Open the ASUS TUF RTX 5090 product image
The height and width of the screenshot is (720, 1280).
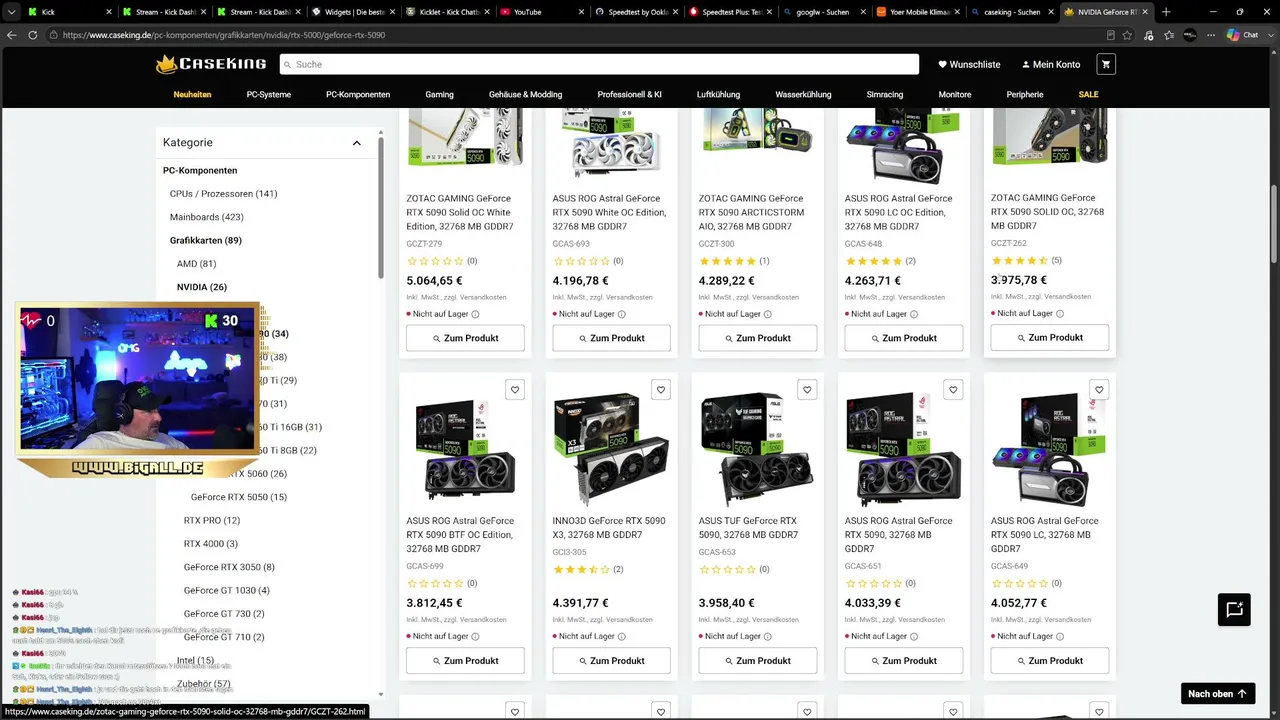pos(757,447)
